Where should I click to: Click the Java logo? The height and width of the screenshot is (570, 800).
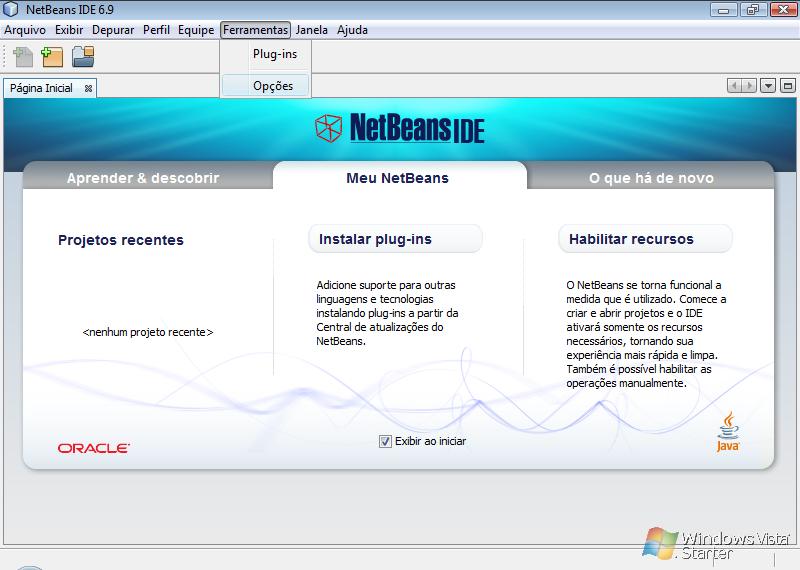click(x=728, y=432)
